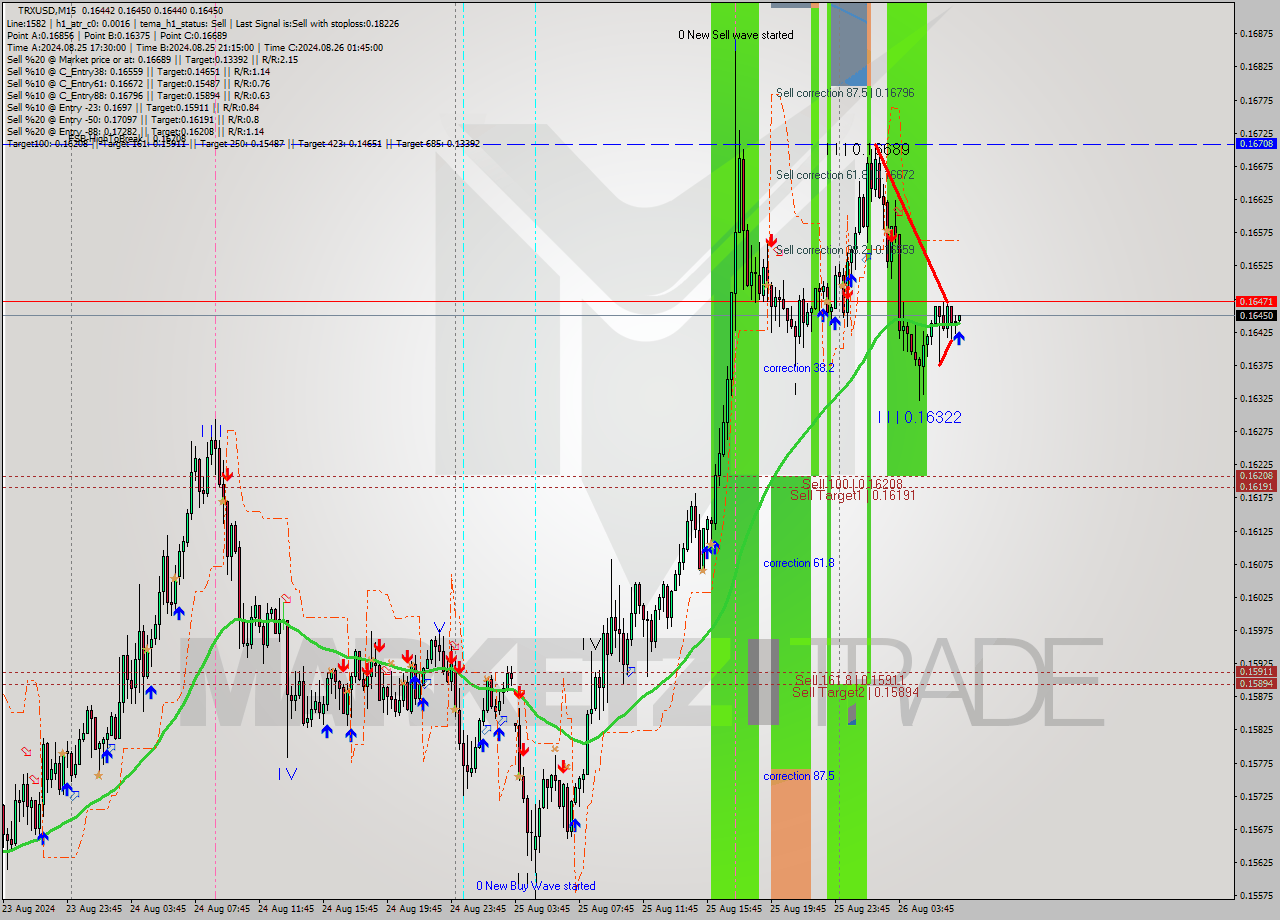Click the '23 Aug 2024' time axis label
The height and width of the screenshot is (920, 1280).
pyautogui.click(x=28, y=910)
